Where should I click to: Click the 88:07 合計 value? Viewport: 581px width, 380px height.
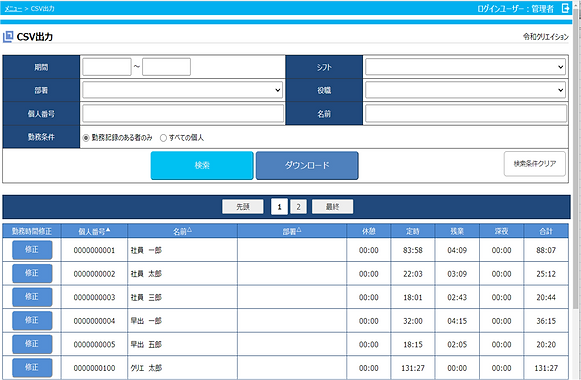point(546,250)
